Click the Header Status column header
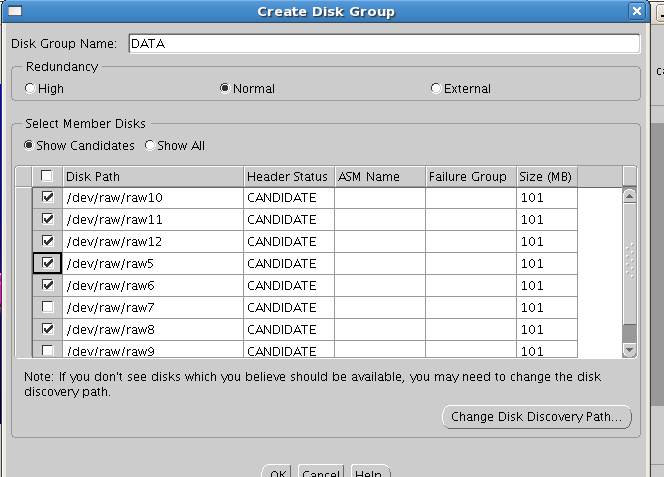 [289, 176]
